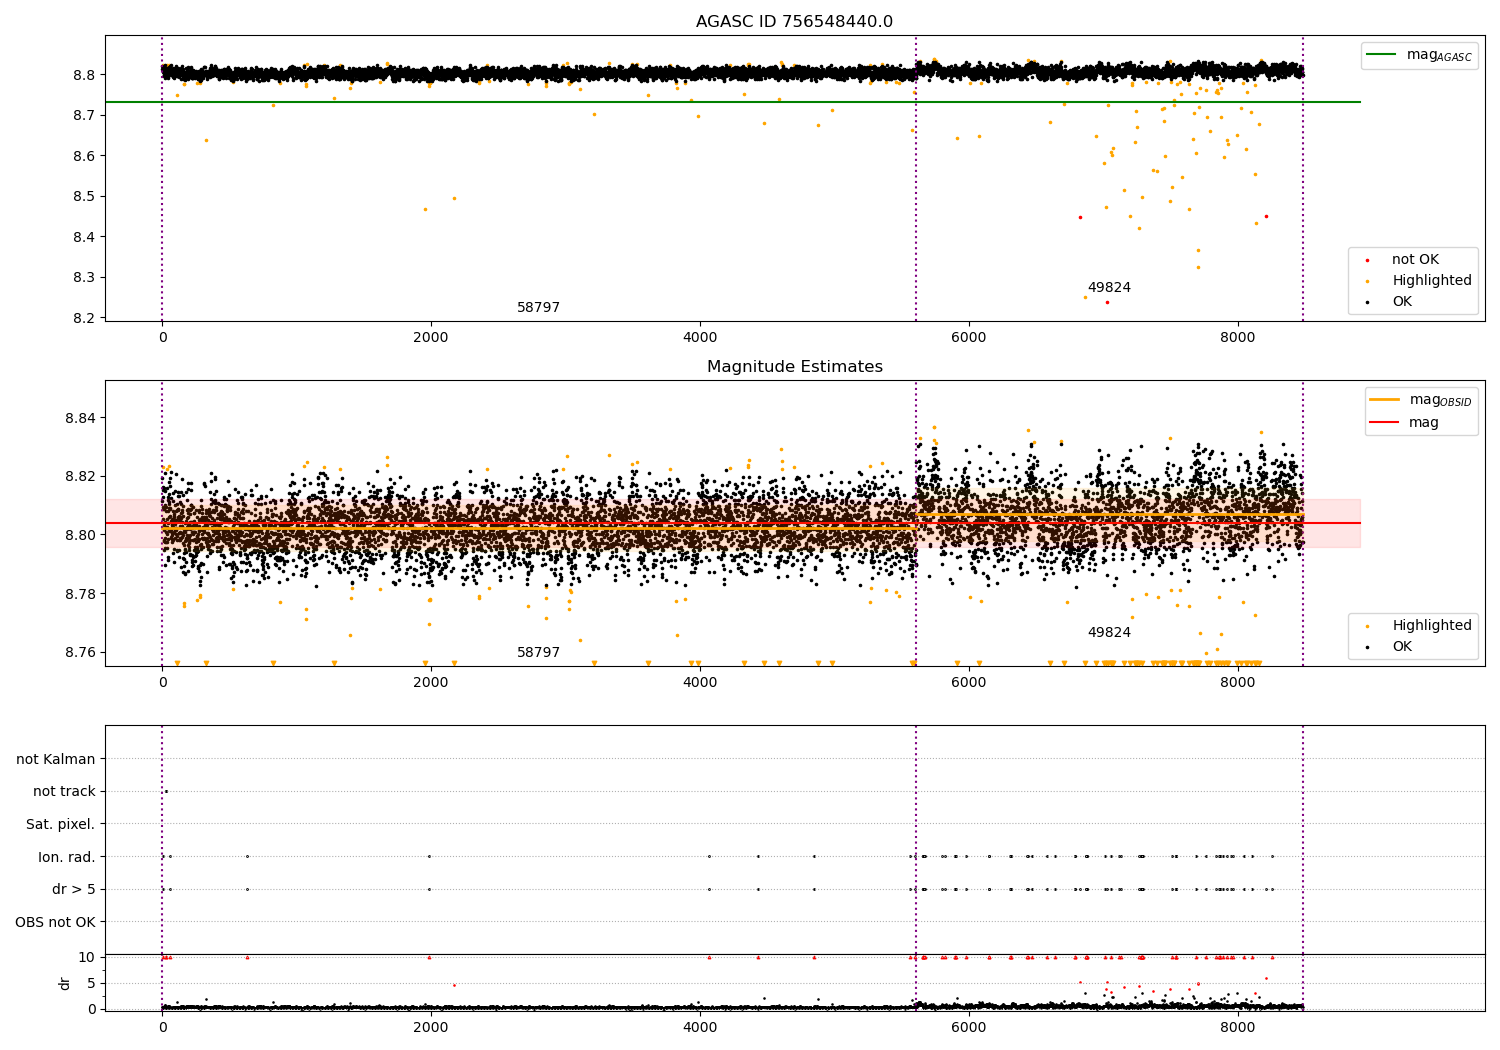Image resolution: width=1500 pixels, height=1050 pixels.
Task: Click the 8.6 y-axis tick in top plot
Action: [x=84, y=156]
